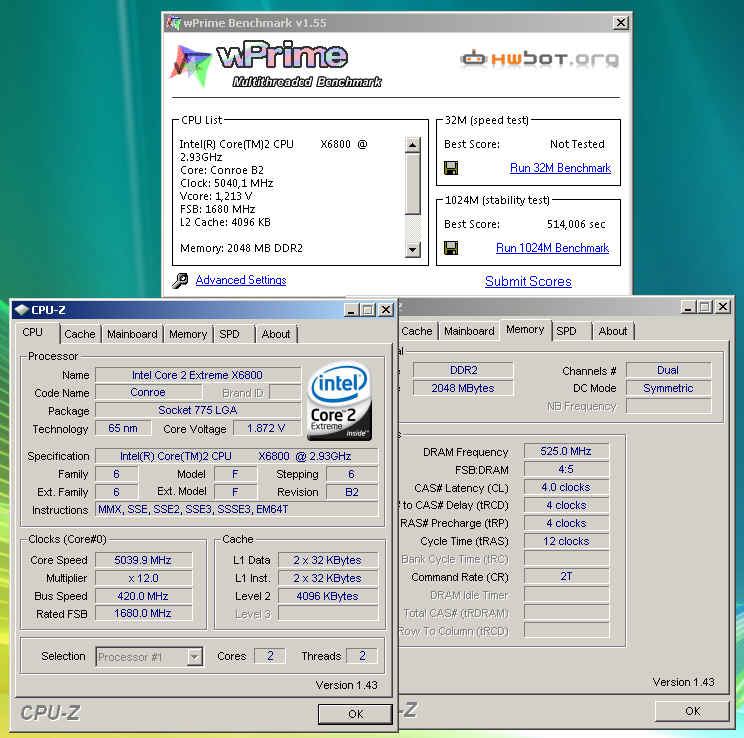The height and width of the screenshot is (738, 744).
Task: Click the FSB:DRAM ratio value 4:5
Action: [x=566, y=469]
